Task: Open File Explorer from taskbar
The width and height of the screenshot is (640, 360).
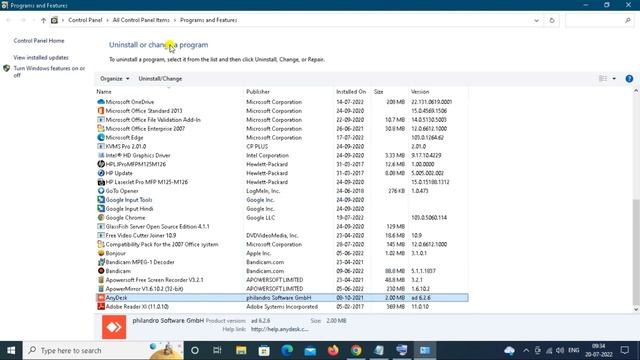Action: 241,350
